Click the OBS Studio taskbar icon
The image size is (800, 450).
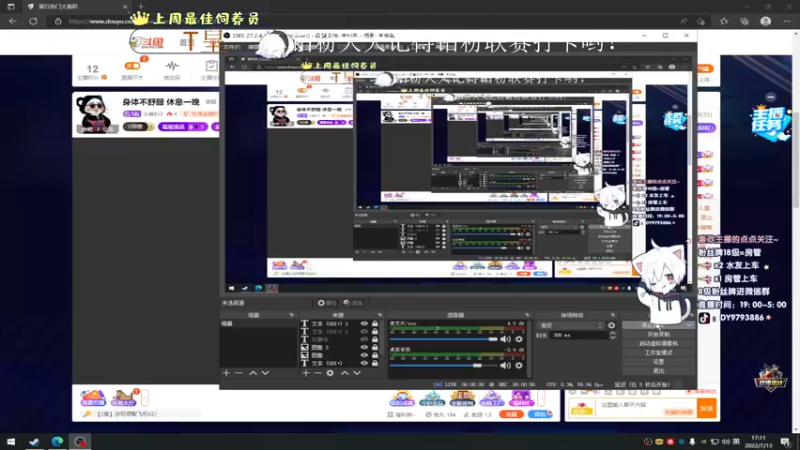(80, 442)
